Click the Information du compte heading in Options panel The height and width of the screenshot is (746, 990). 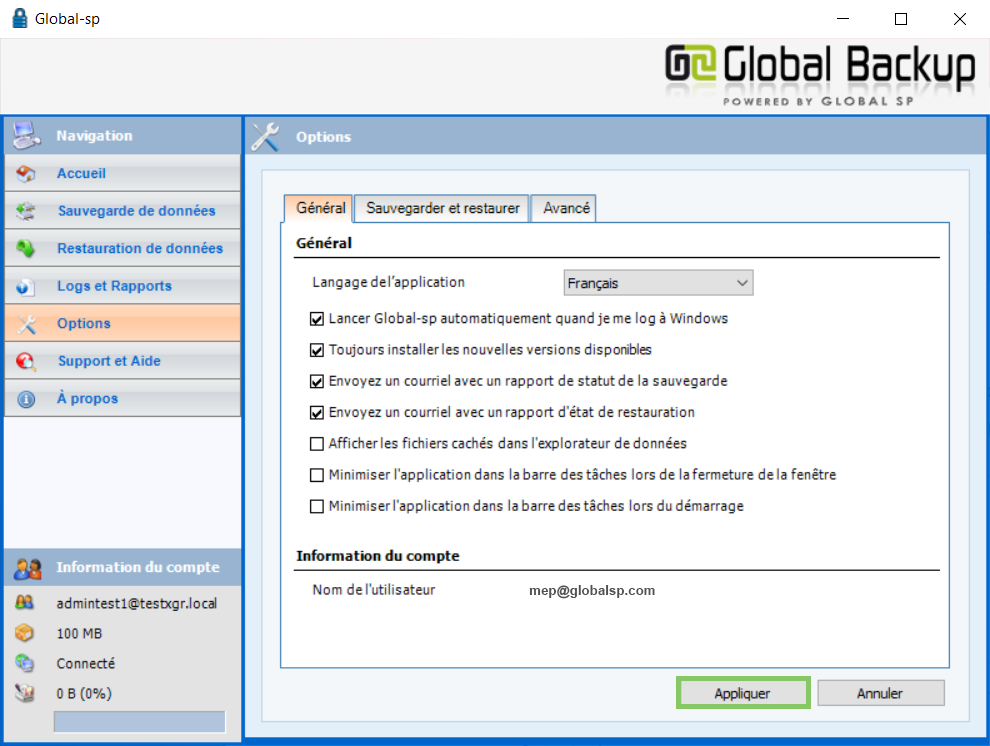378,556
